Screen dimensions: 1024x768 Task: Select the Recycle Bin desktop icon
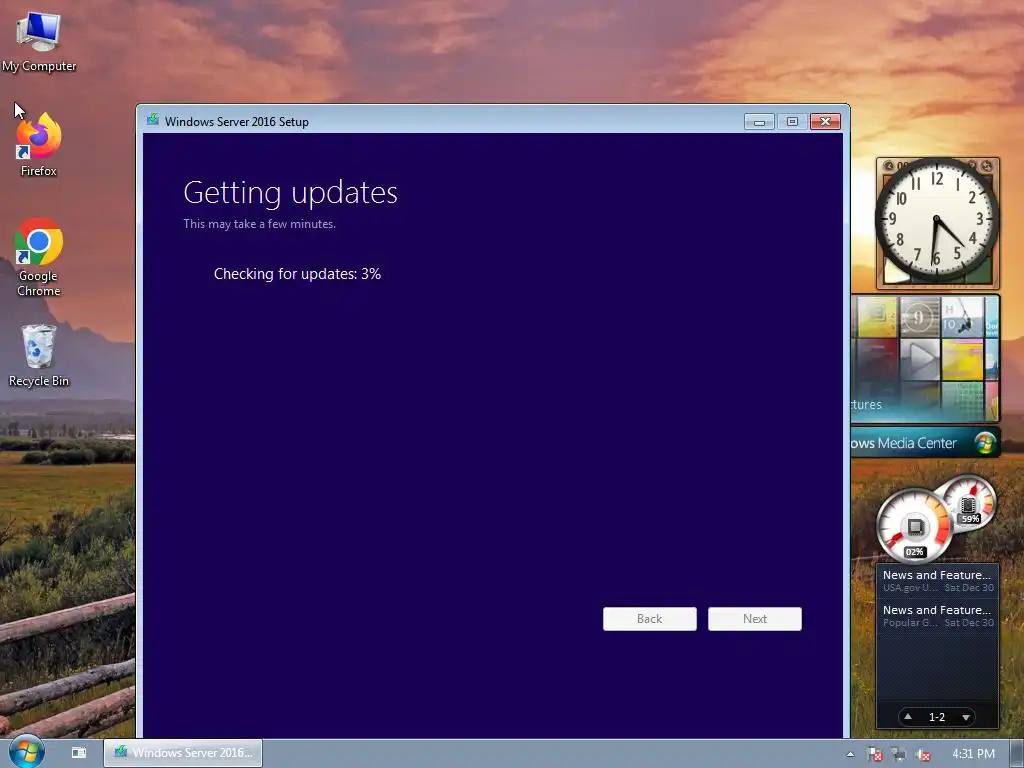(39, 356)
